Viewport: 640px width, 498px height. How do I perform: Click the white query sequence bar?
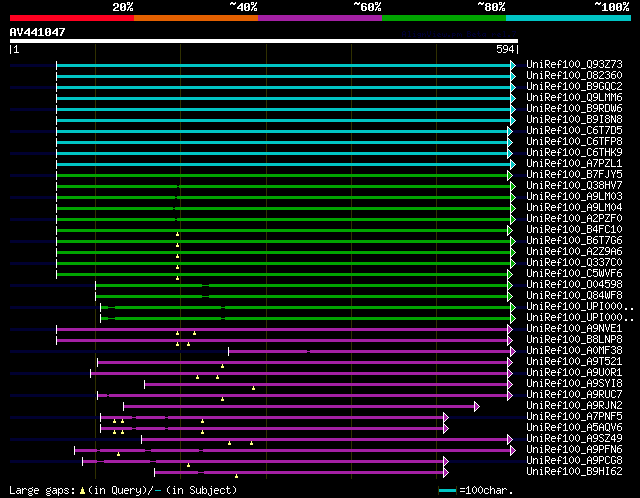click(x=264, y=41)
